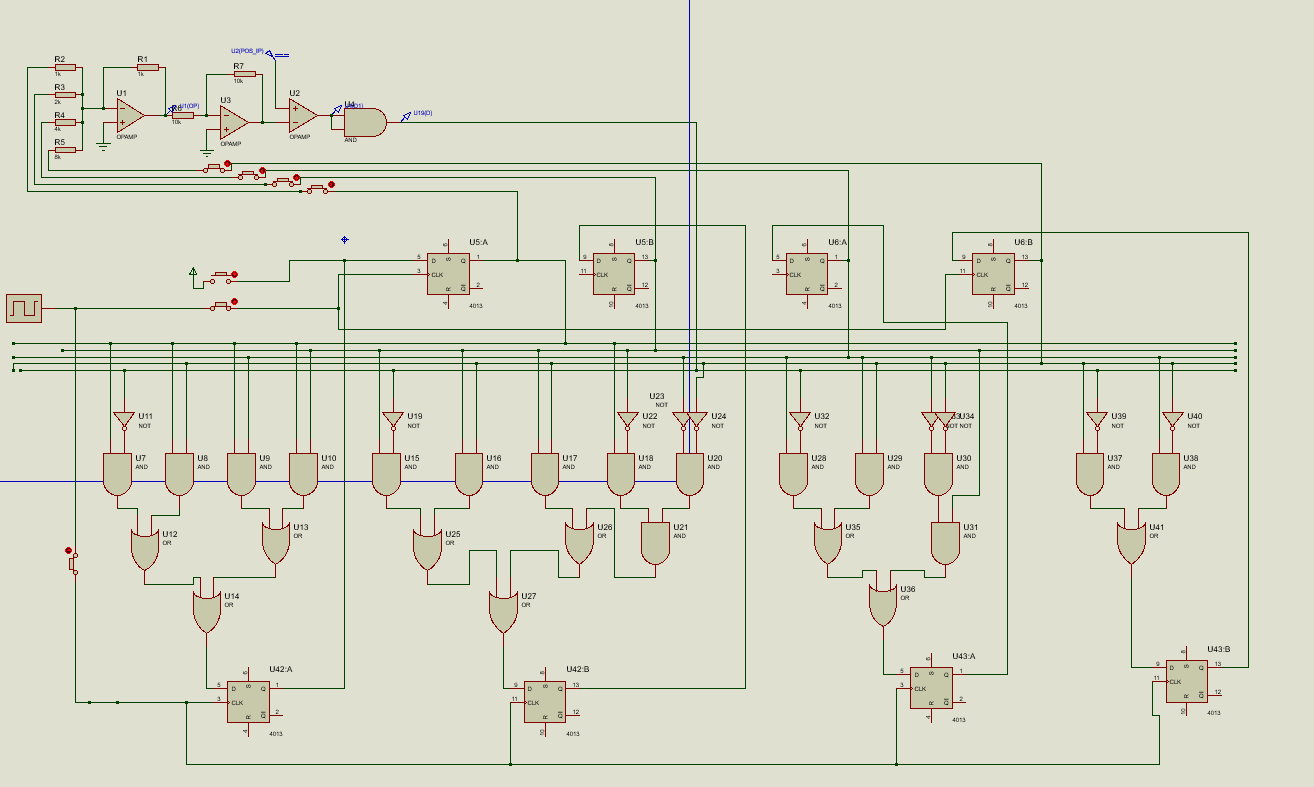Click the OPAMP text under U1
Image resolution: width=1314 pixels, height=787 pixels.
click(127, 137)
